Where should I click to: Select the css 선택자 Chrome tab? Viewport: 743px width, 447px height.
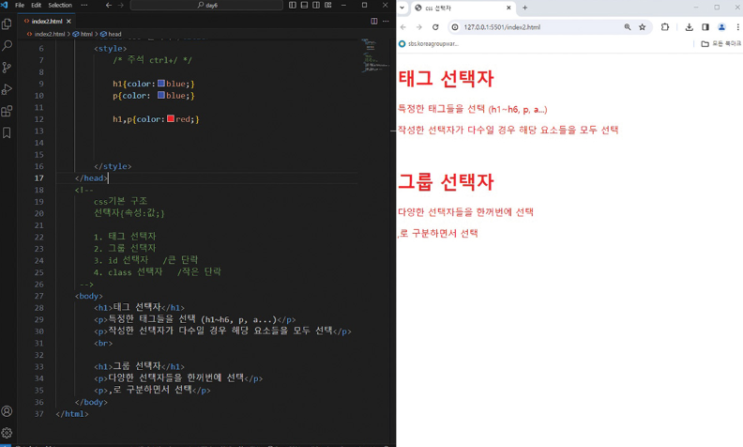point(462,8)
